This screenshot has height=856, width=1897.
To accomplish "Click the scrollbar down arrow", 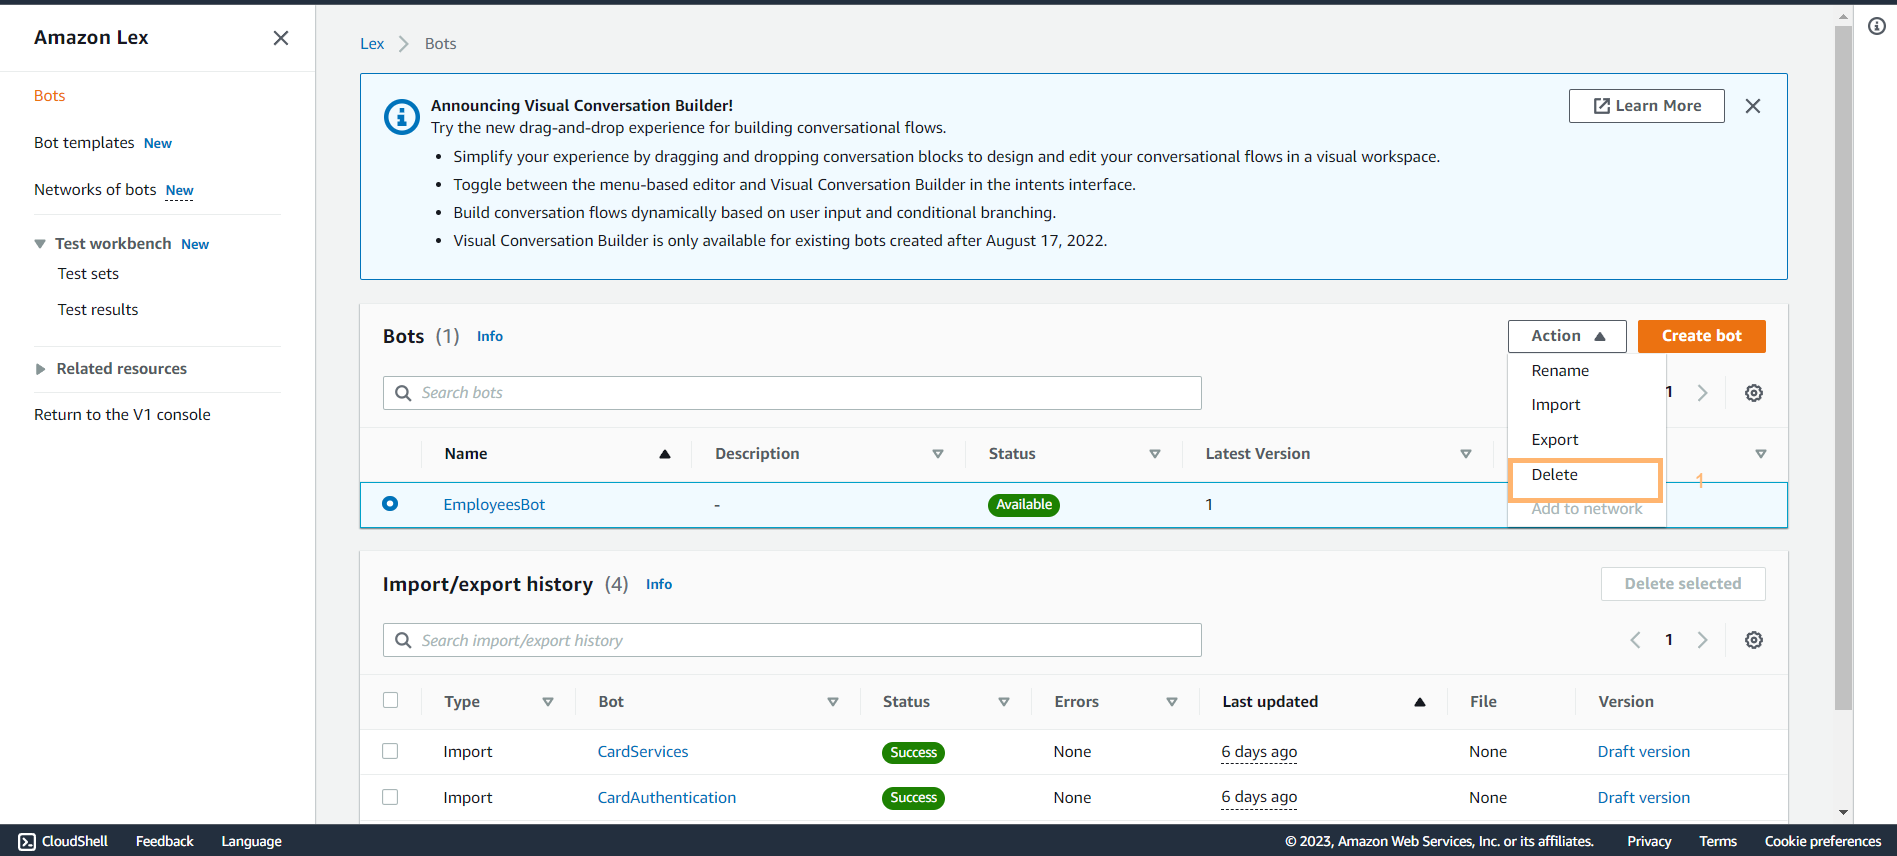I will tap(1843, 813).
